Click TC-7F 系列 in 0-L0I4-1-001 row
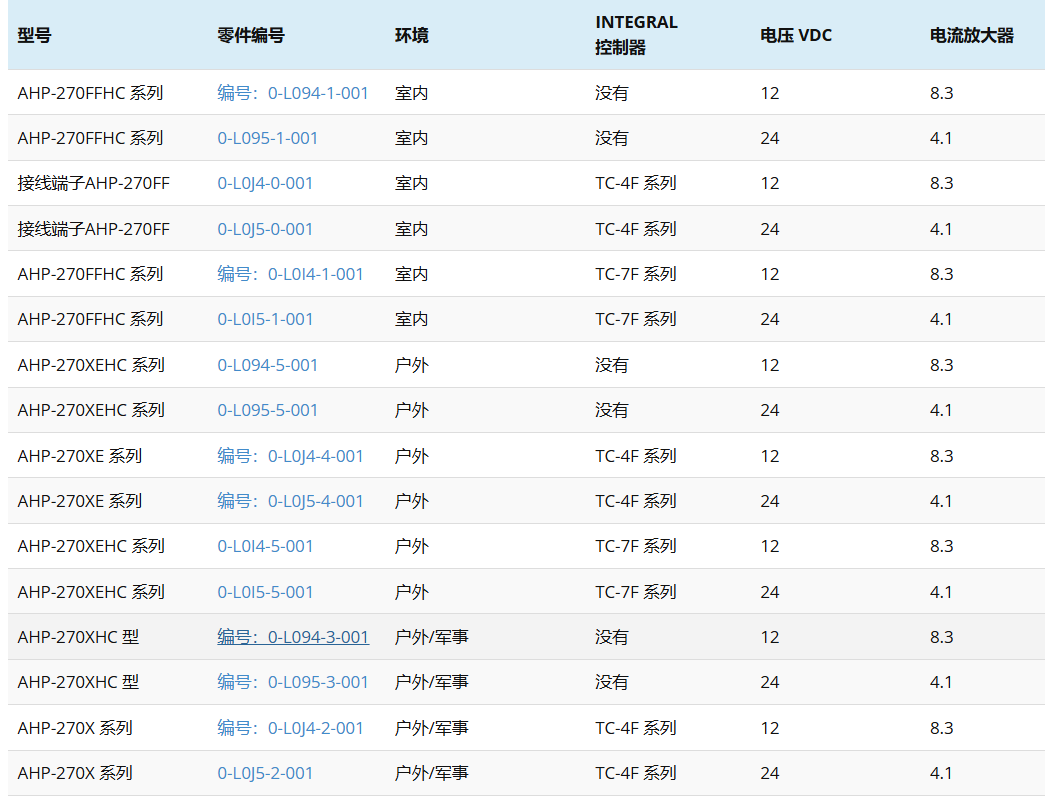This screenshot has width=1045, height=797. (x=636, y=274)
